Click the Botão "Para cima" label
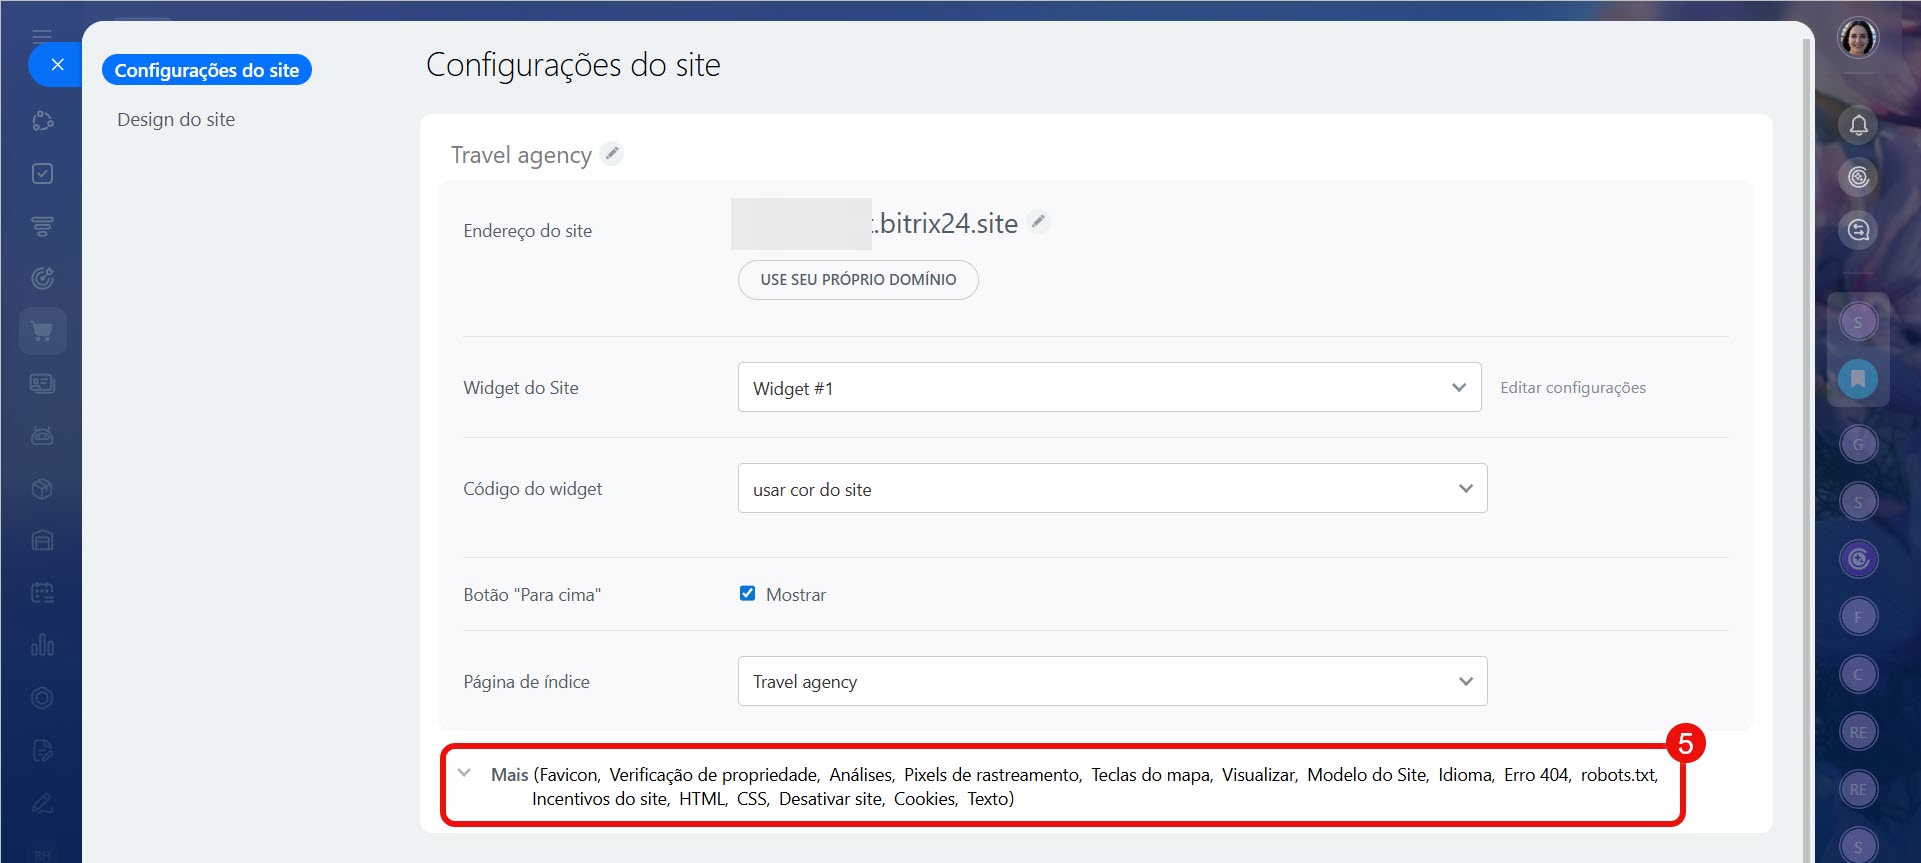This screenshot has width=1921, height=863. [x=532, y=595]
